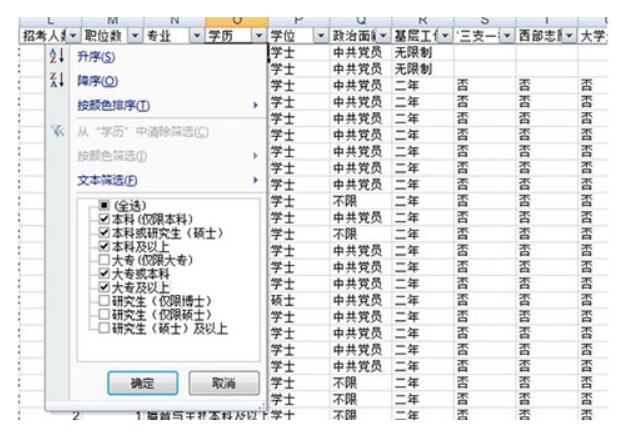The height and width of the screenshot is (434, 625).
Task: Uncheck 本科(仅限本科) filter option
Action: (x=104, y=218)
